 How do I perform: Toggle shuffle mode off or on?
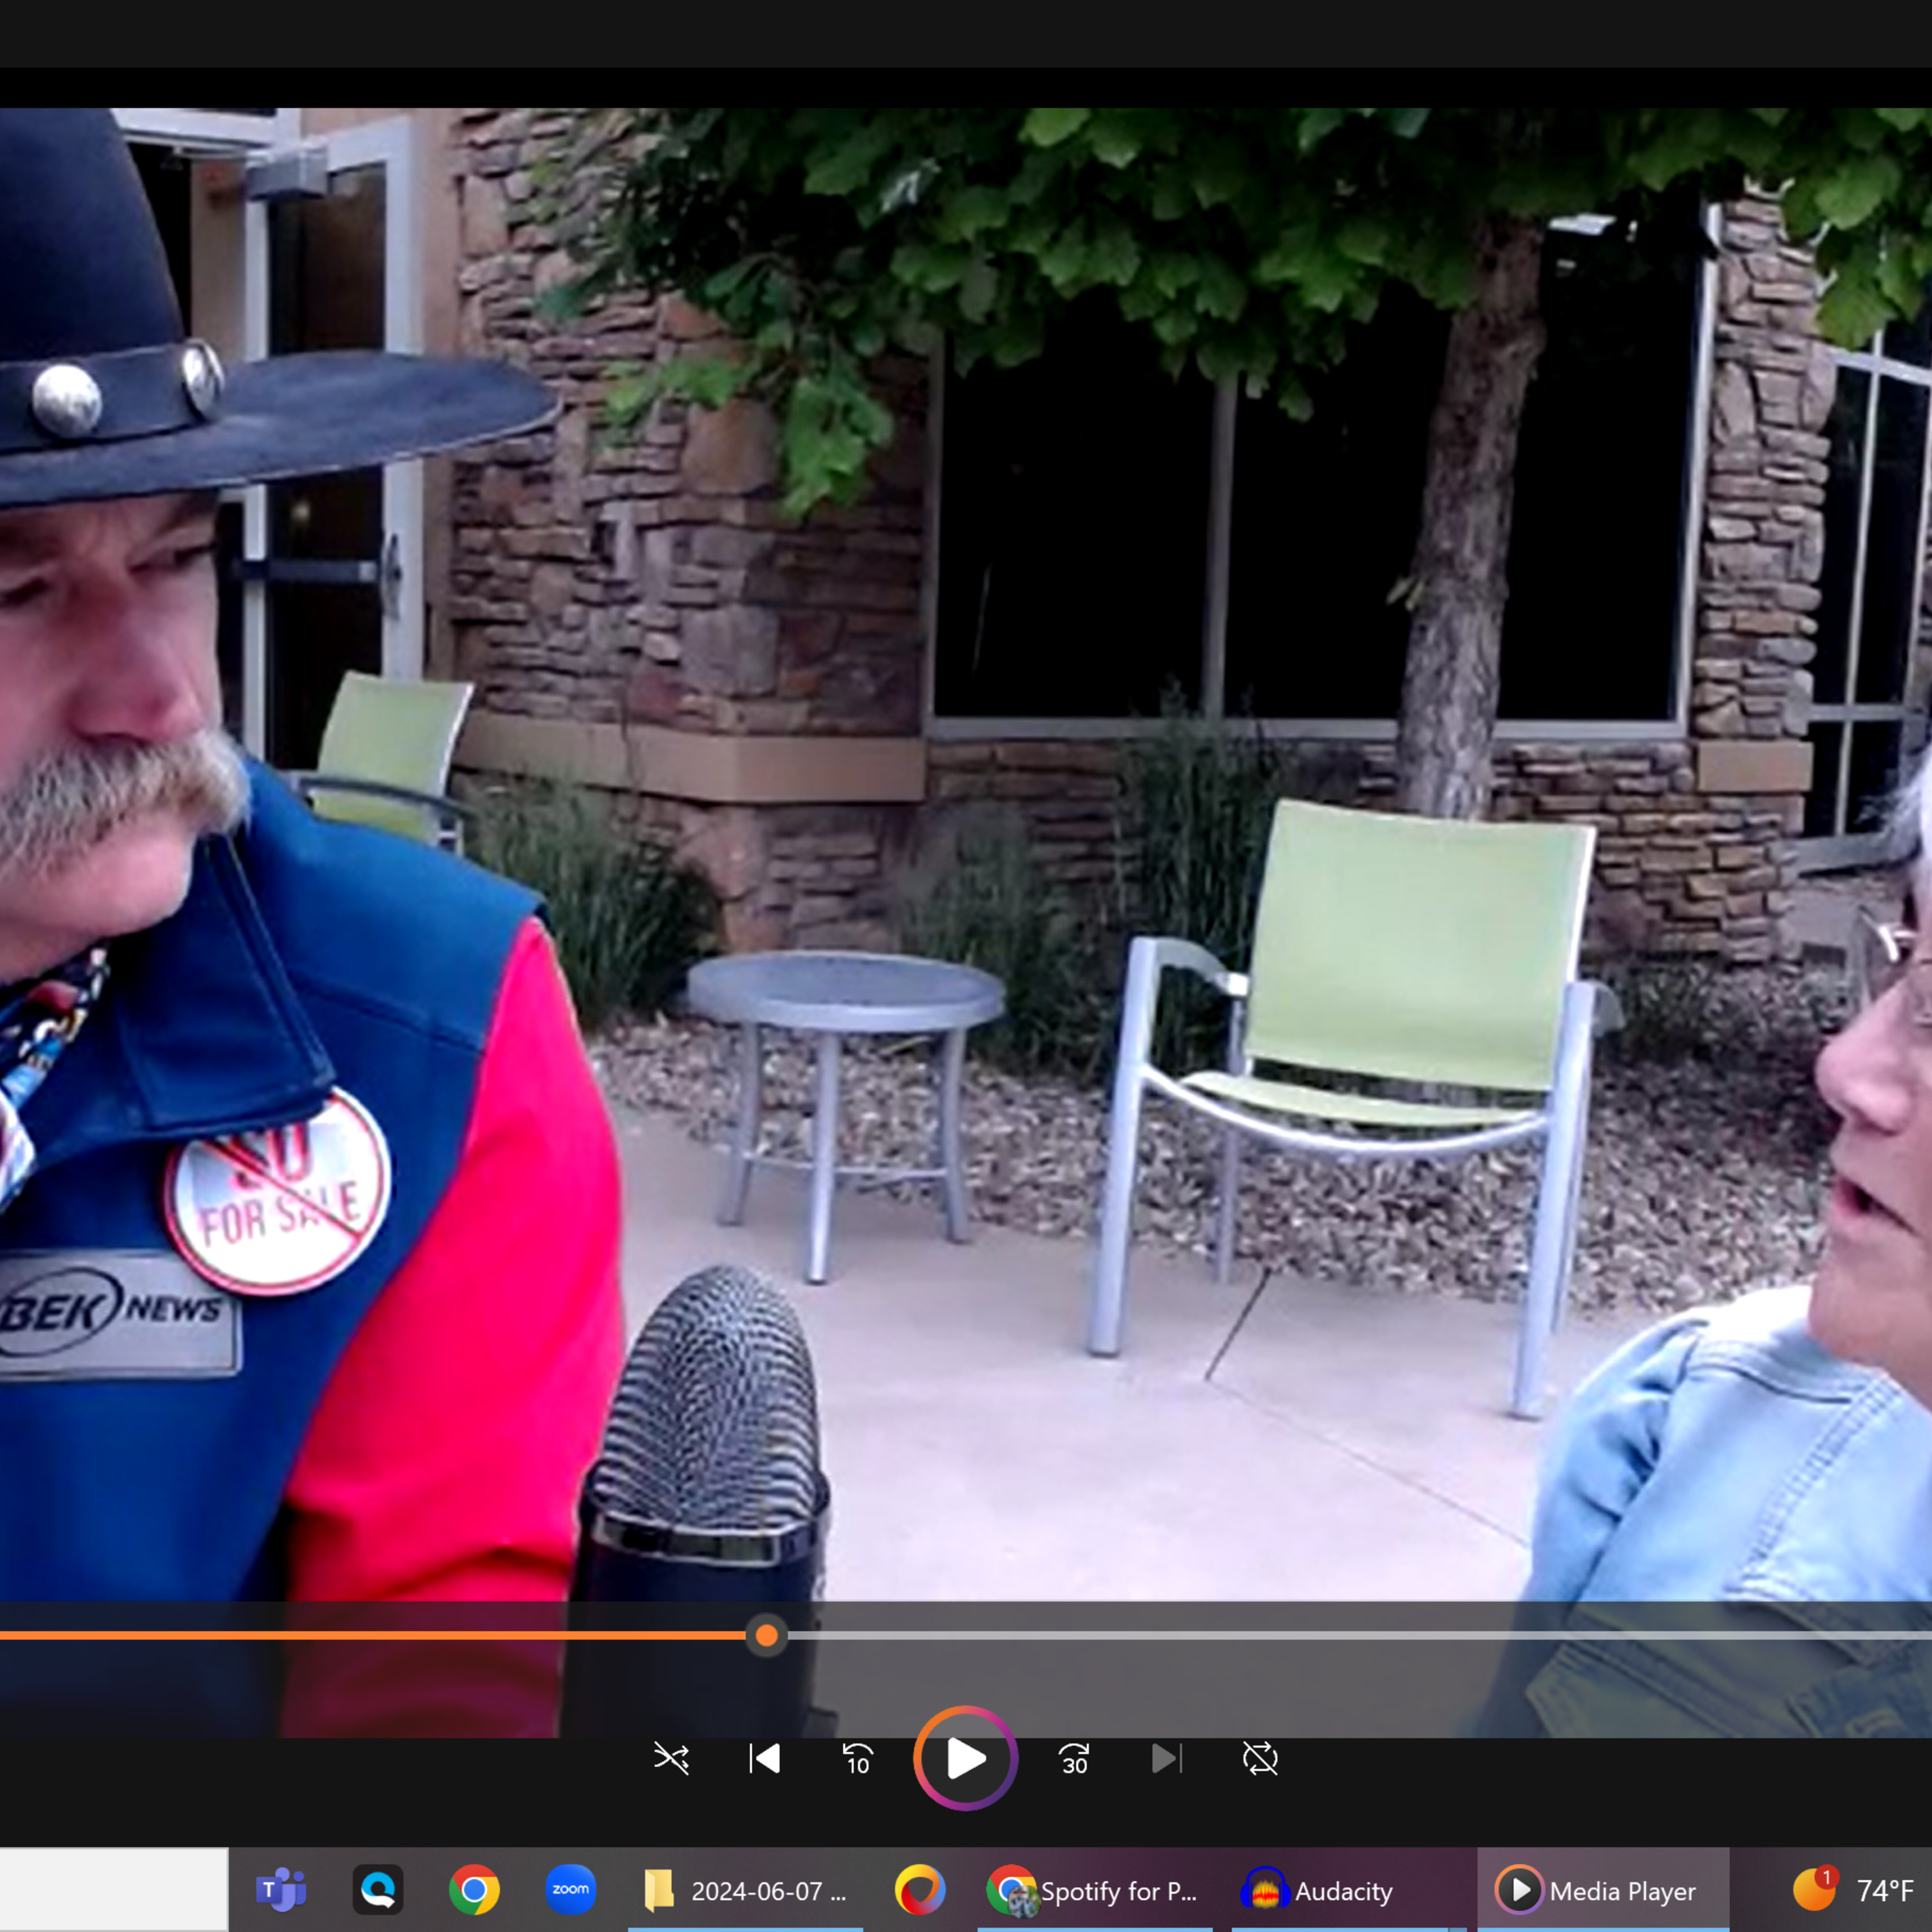671,1758
